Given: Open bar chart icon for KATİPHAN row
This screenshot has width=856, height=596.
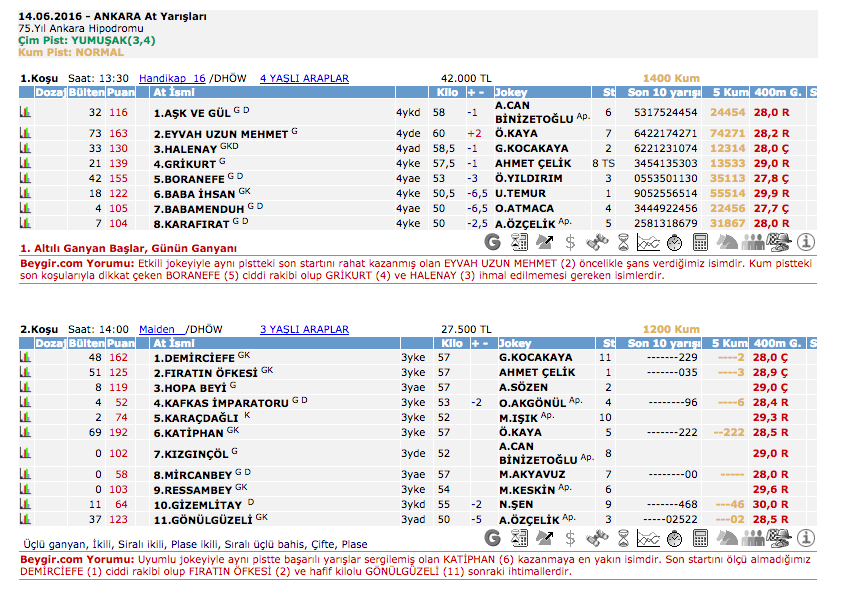Looking at the screenshot, I should (26, 432).
